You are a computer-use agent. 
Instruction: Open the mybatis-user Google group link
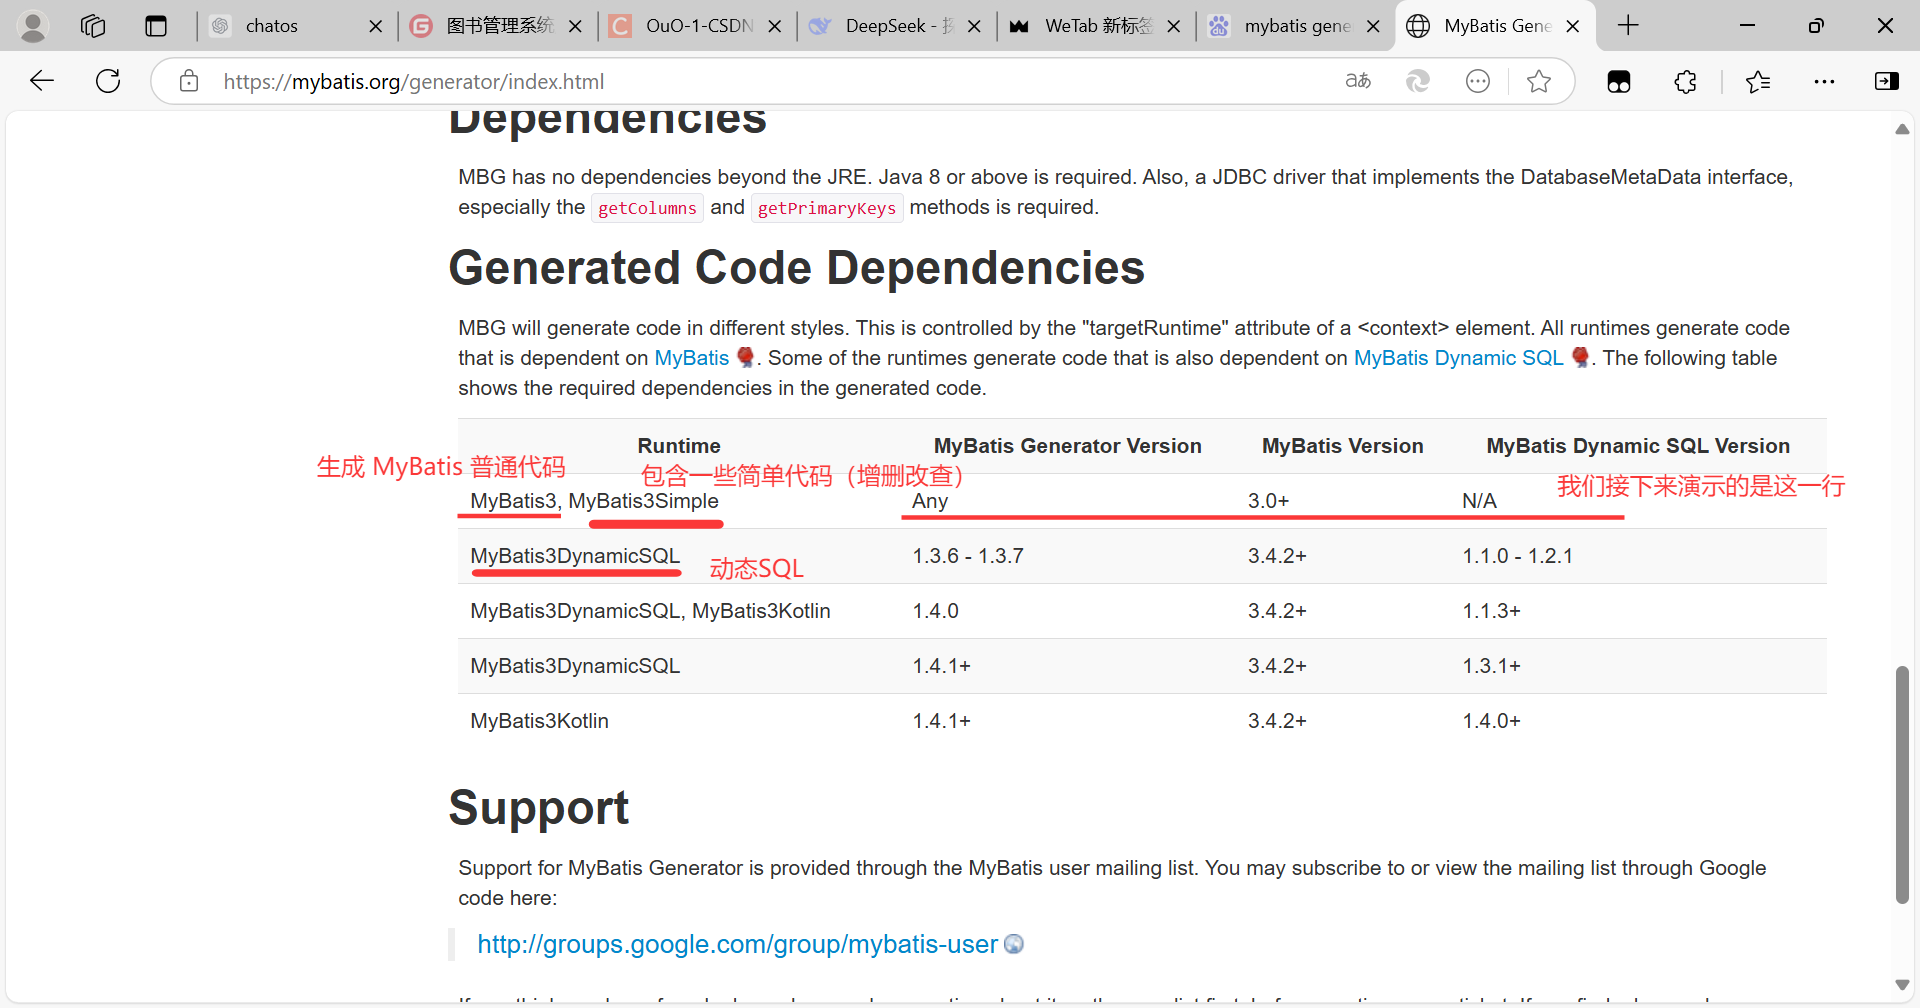click(737, 944)
